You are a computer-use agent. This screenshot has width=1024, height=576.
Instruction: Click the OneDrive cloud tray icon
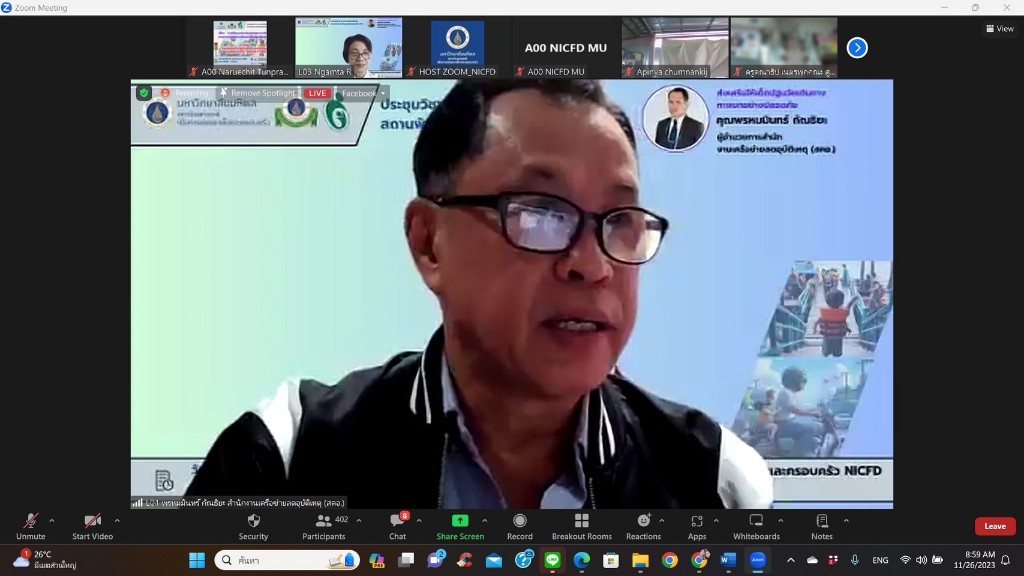click(812, 560)
